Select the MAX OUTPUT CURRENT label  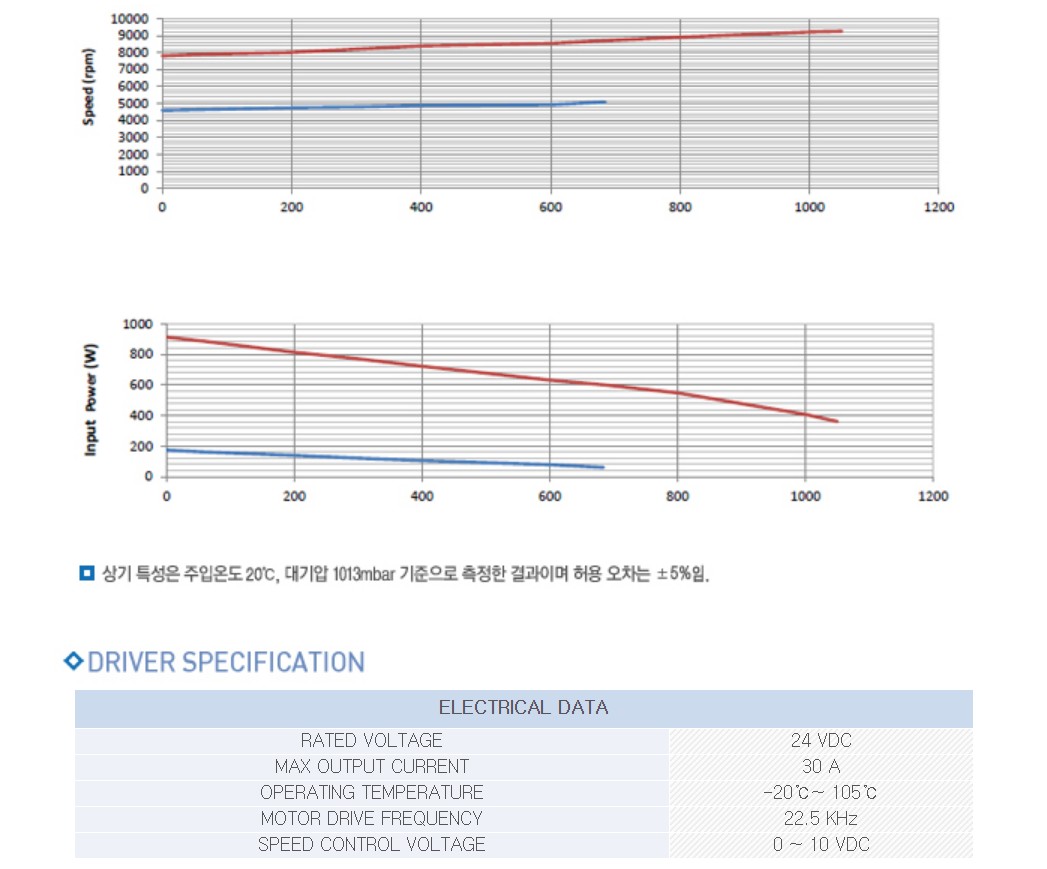(371, 767)
